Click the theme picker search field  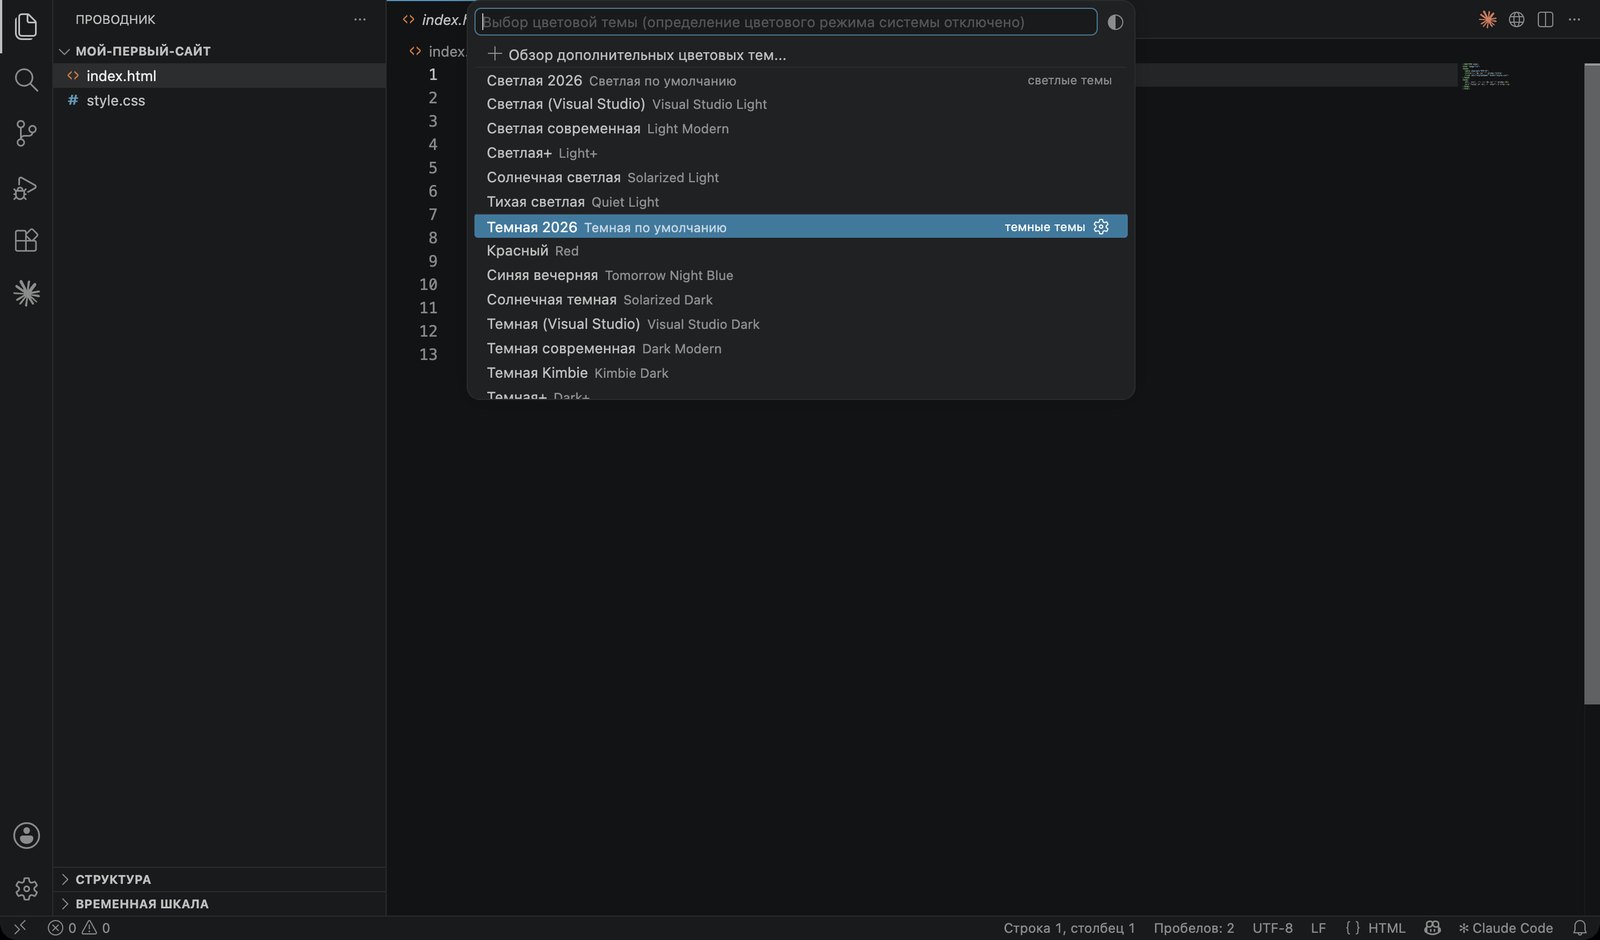[786, 22]
